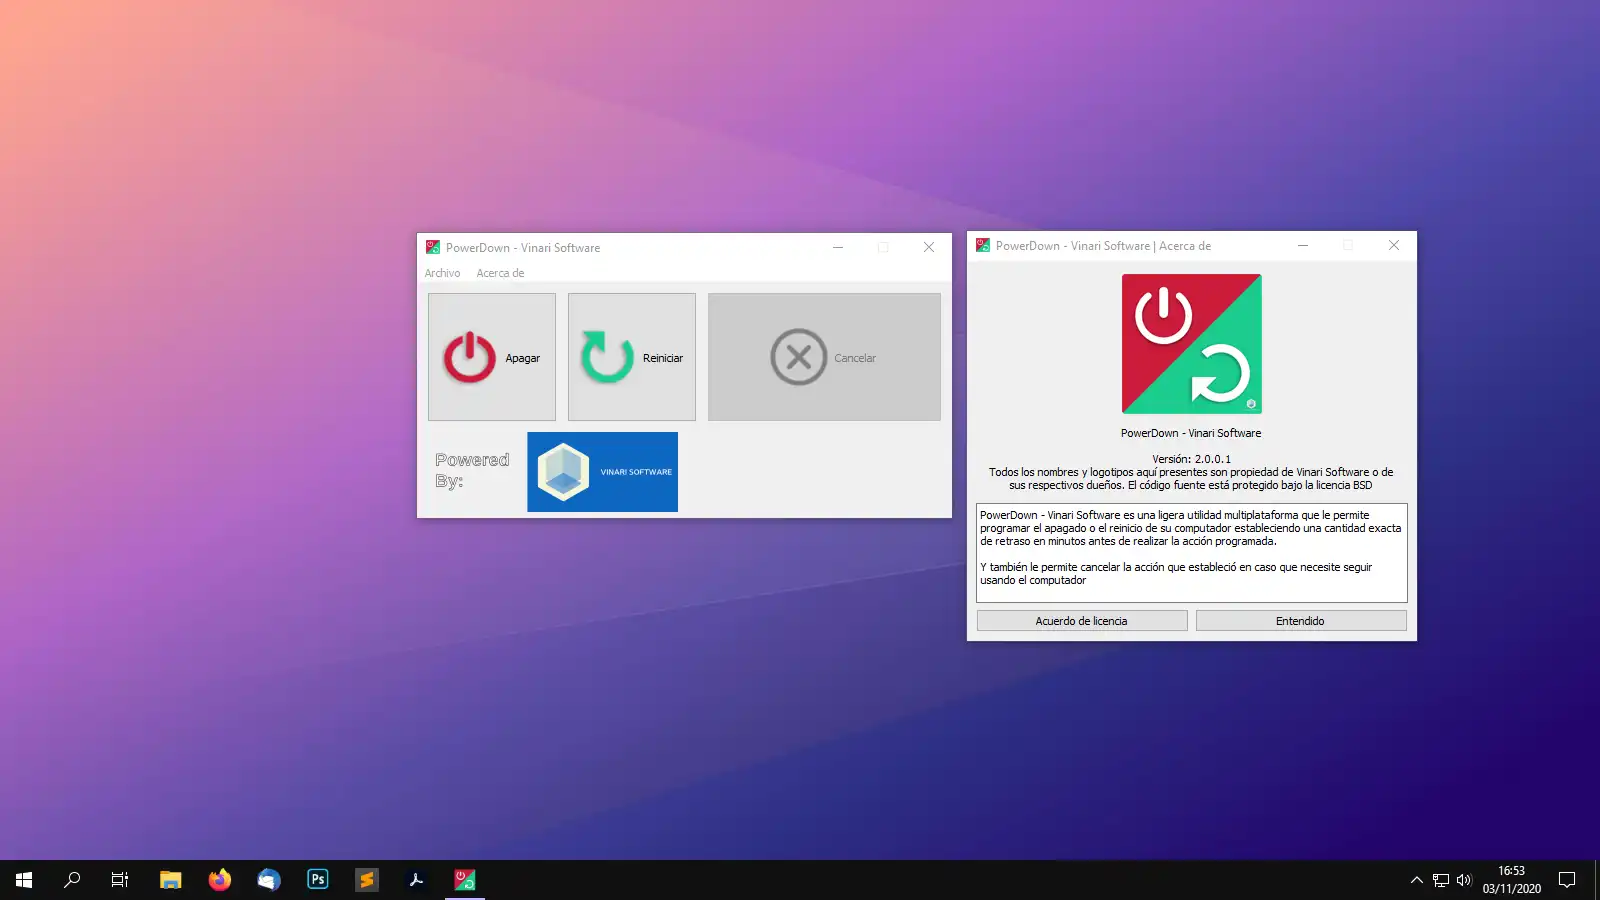Click the PowerDown - Vinari Software label under the logo
The height and width of the screenshot is (900, 1600).
click(1191, 433)
